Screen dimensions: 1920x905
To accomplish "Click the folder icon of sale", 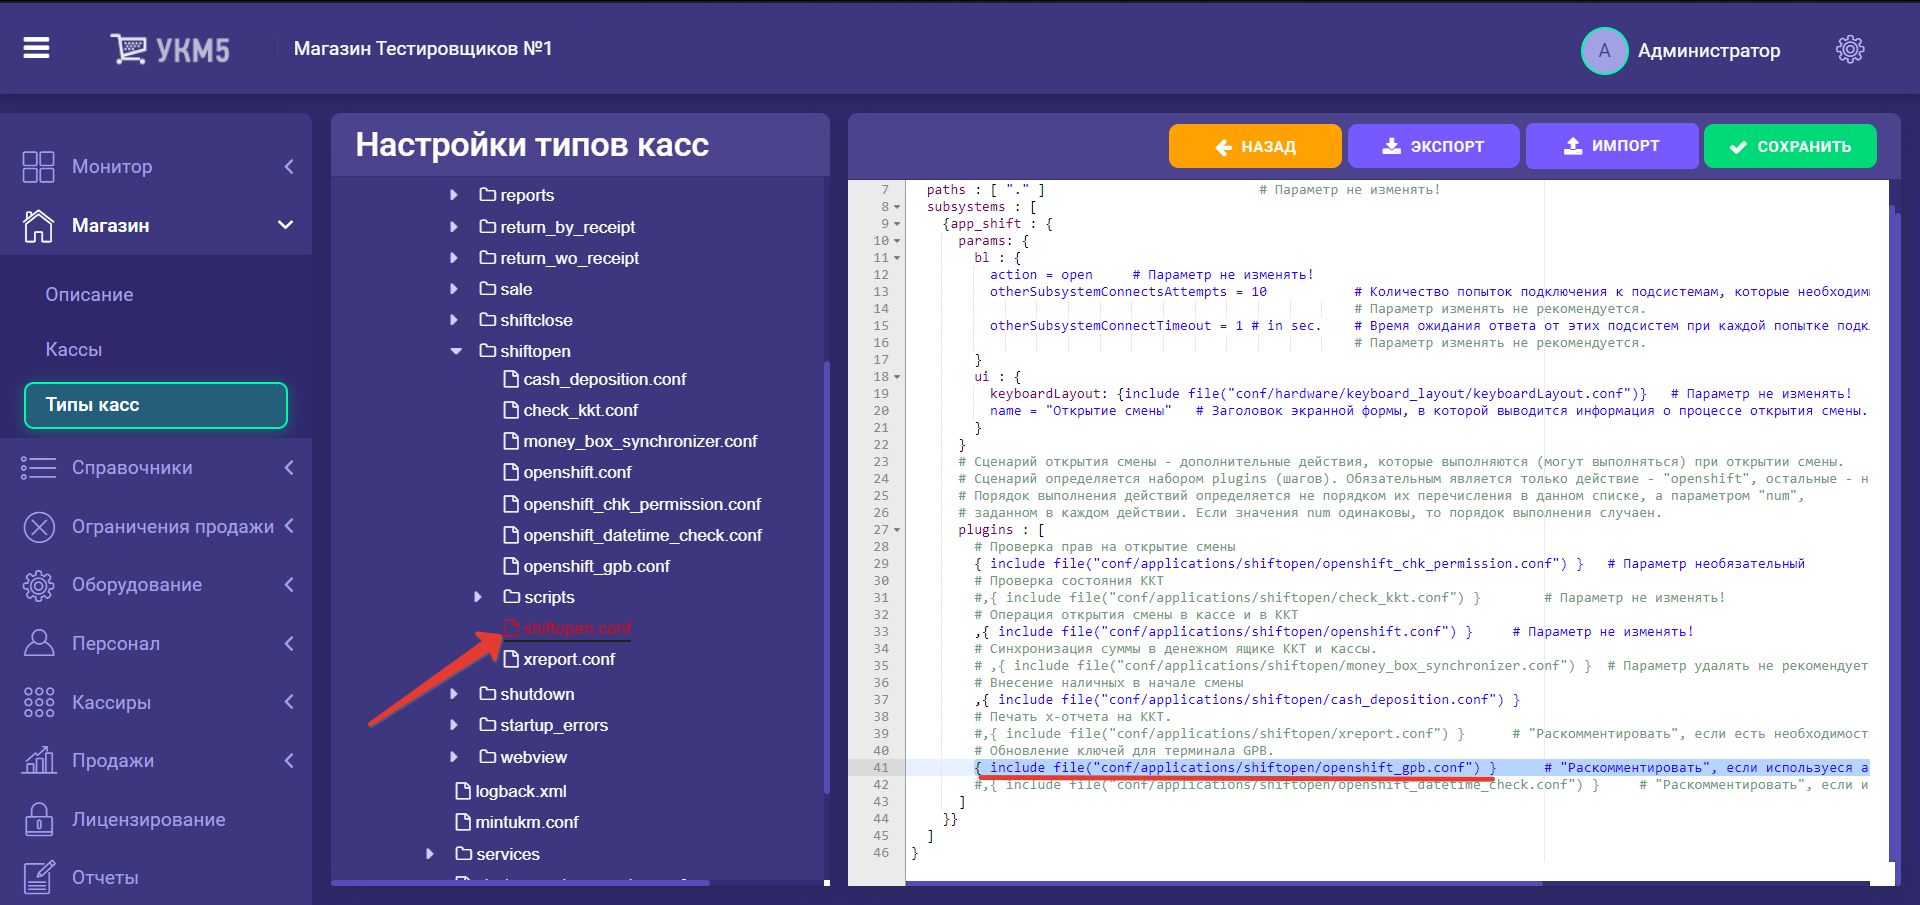I will click(x=488, y=289).
